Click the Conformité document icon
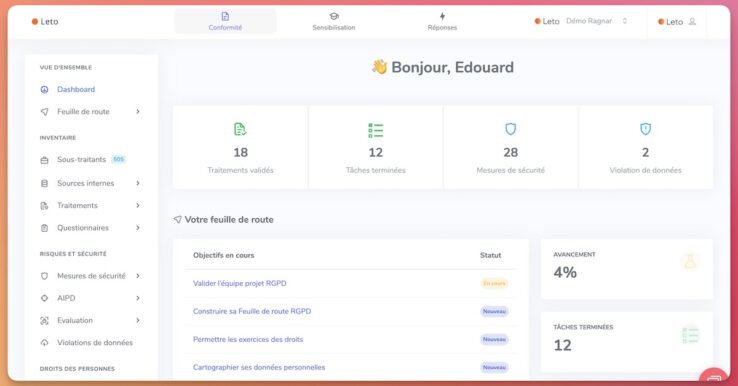The image size is (738, 386). [x=225, y=16]
